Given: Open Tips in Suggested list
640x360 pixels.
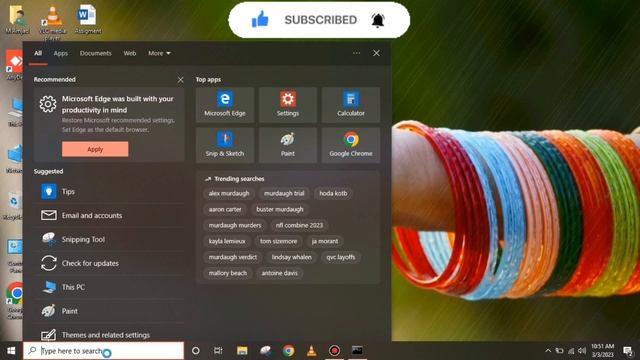Looking at the screenshot, I should click(109, 191).
